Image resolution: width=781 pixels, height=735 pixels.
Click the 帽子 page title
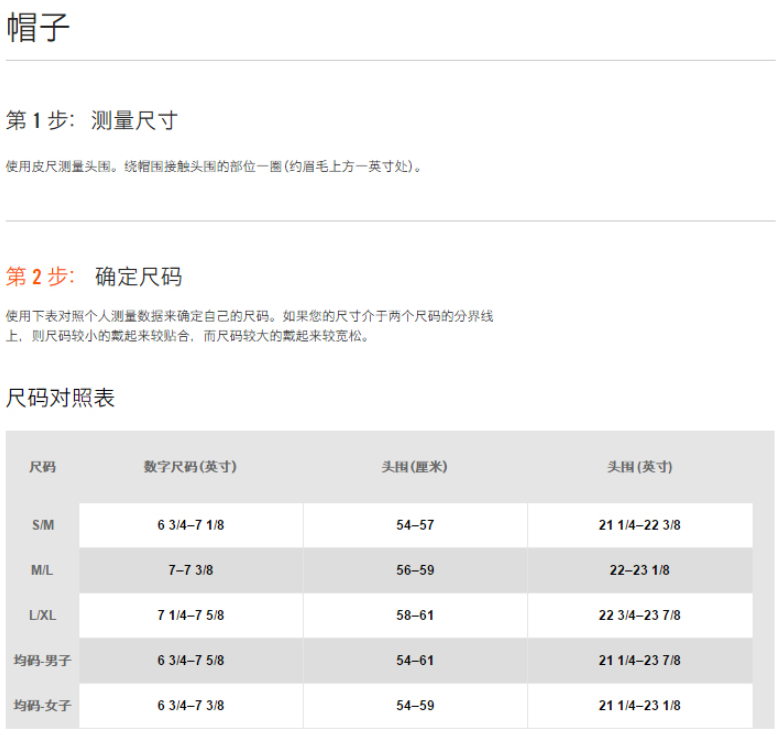[39, 27]
